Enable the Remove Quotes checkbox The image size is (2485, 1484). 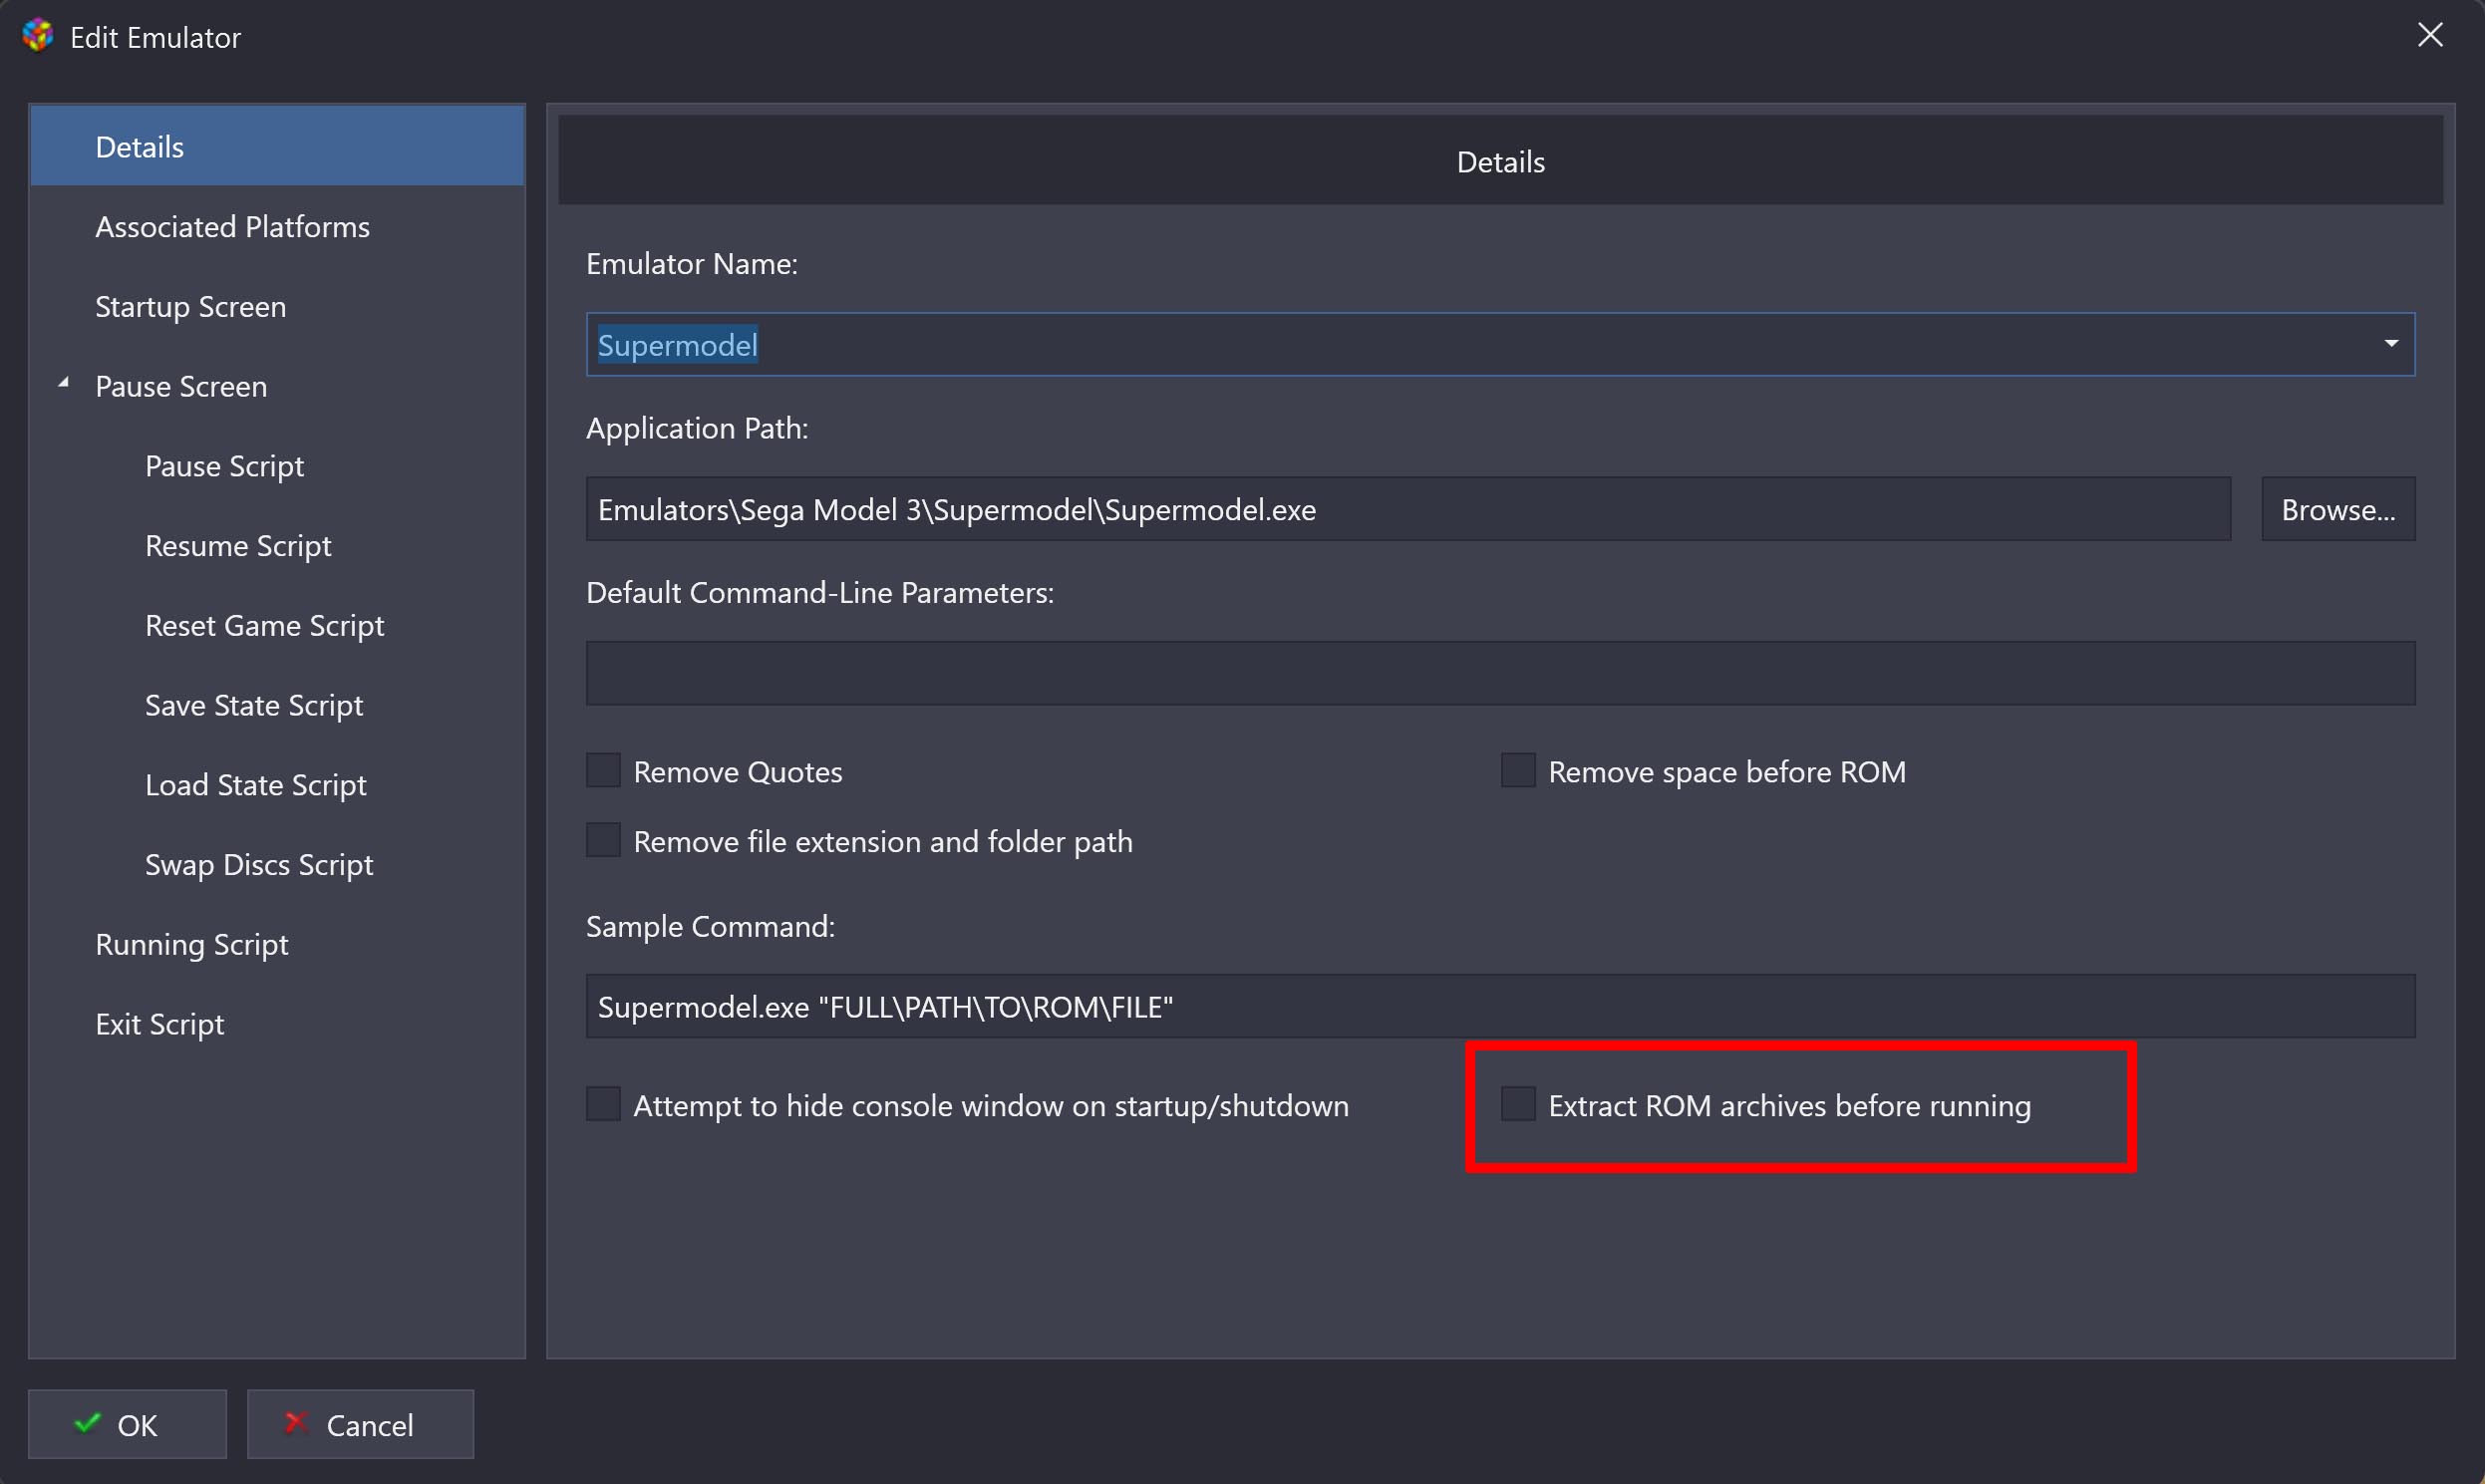[x=603, y=771]
